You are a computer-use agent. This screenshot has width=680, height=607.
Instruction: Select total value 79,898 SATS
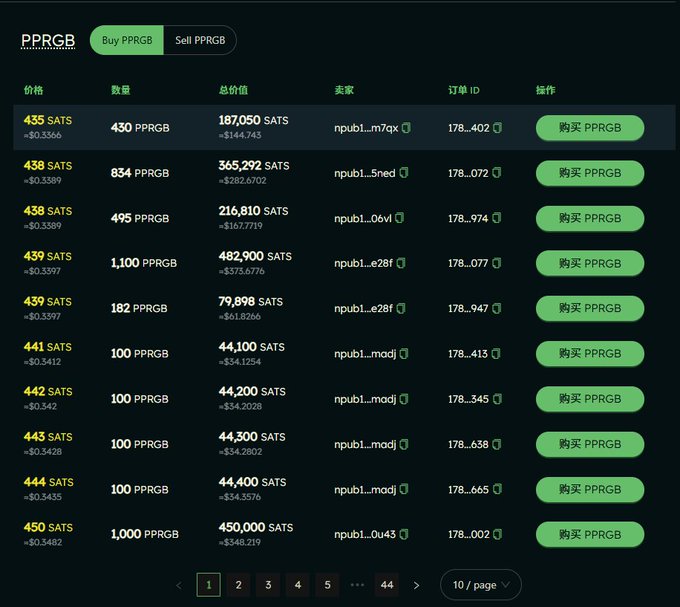coord(251,301)
